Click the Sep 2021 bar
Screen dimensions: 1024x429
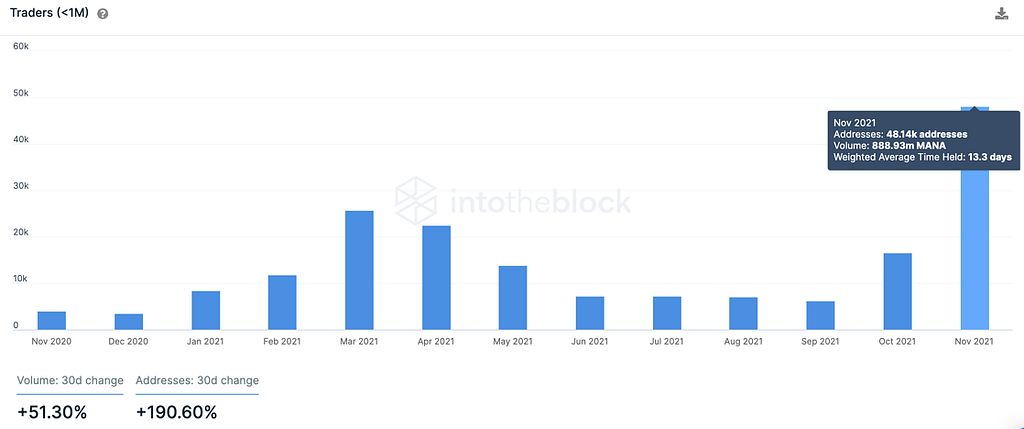tap(820, 315)
